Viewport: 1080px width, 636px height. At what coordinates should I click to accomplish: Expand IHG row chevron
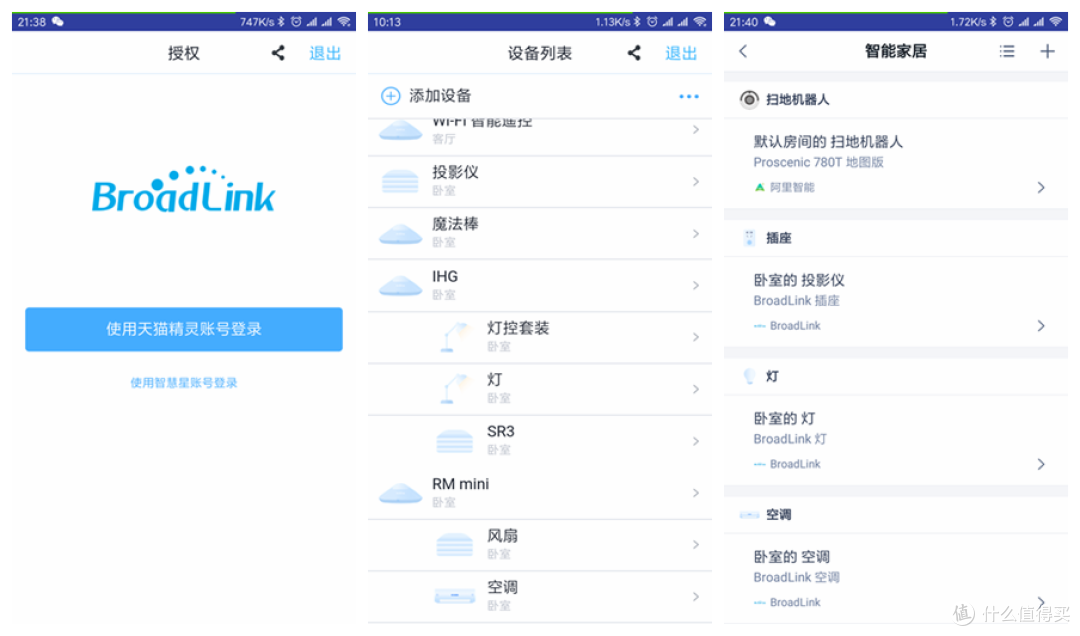click(x=696, y=285)
